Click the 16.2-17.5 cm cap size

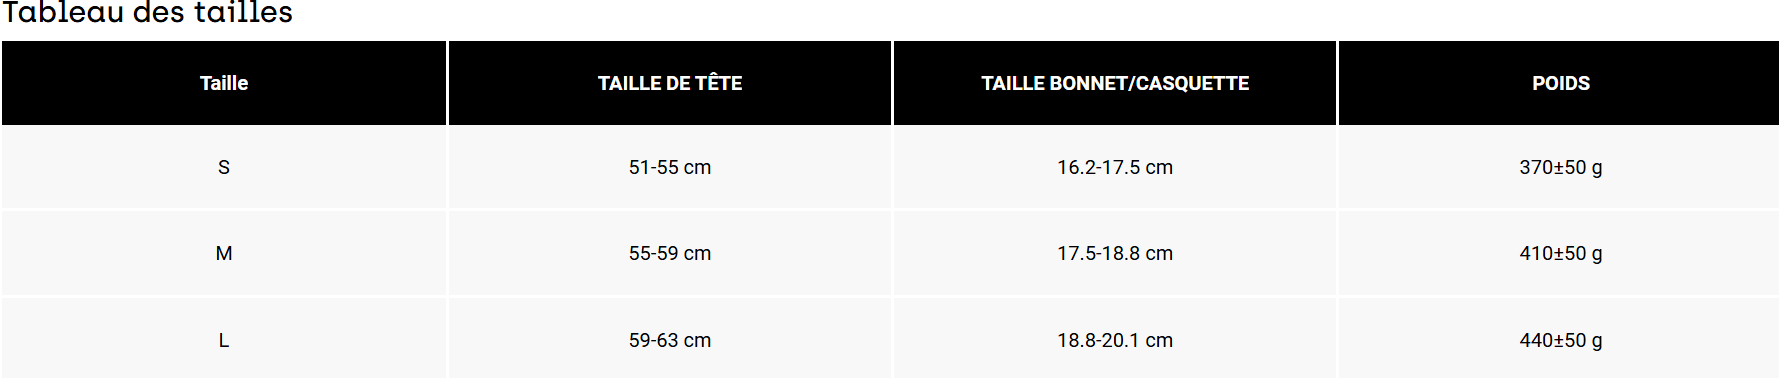pos(1115,167)
